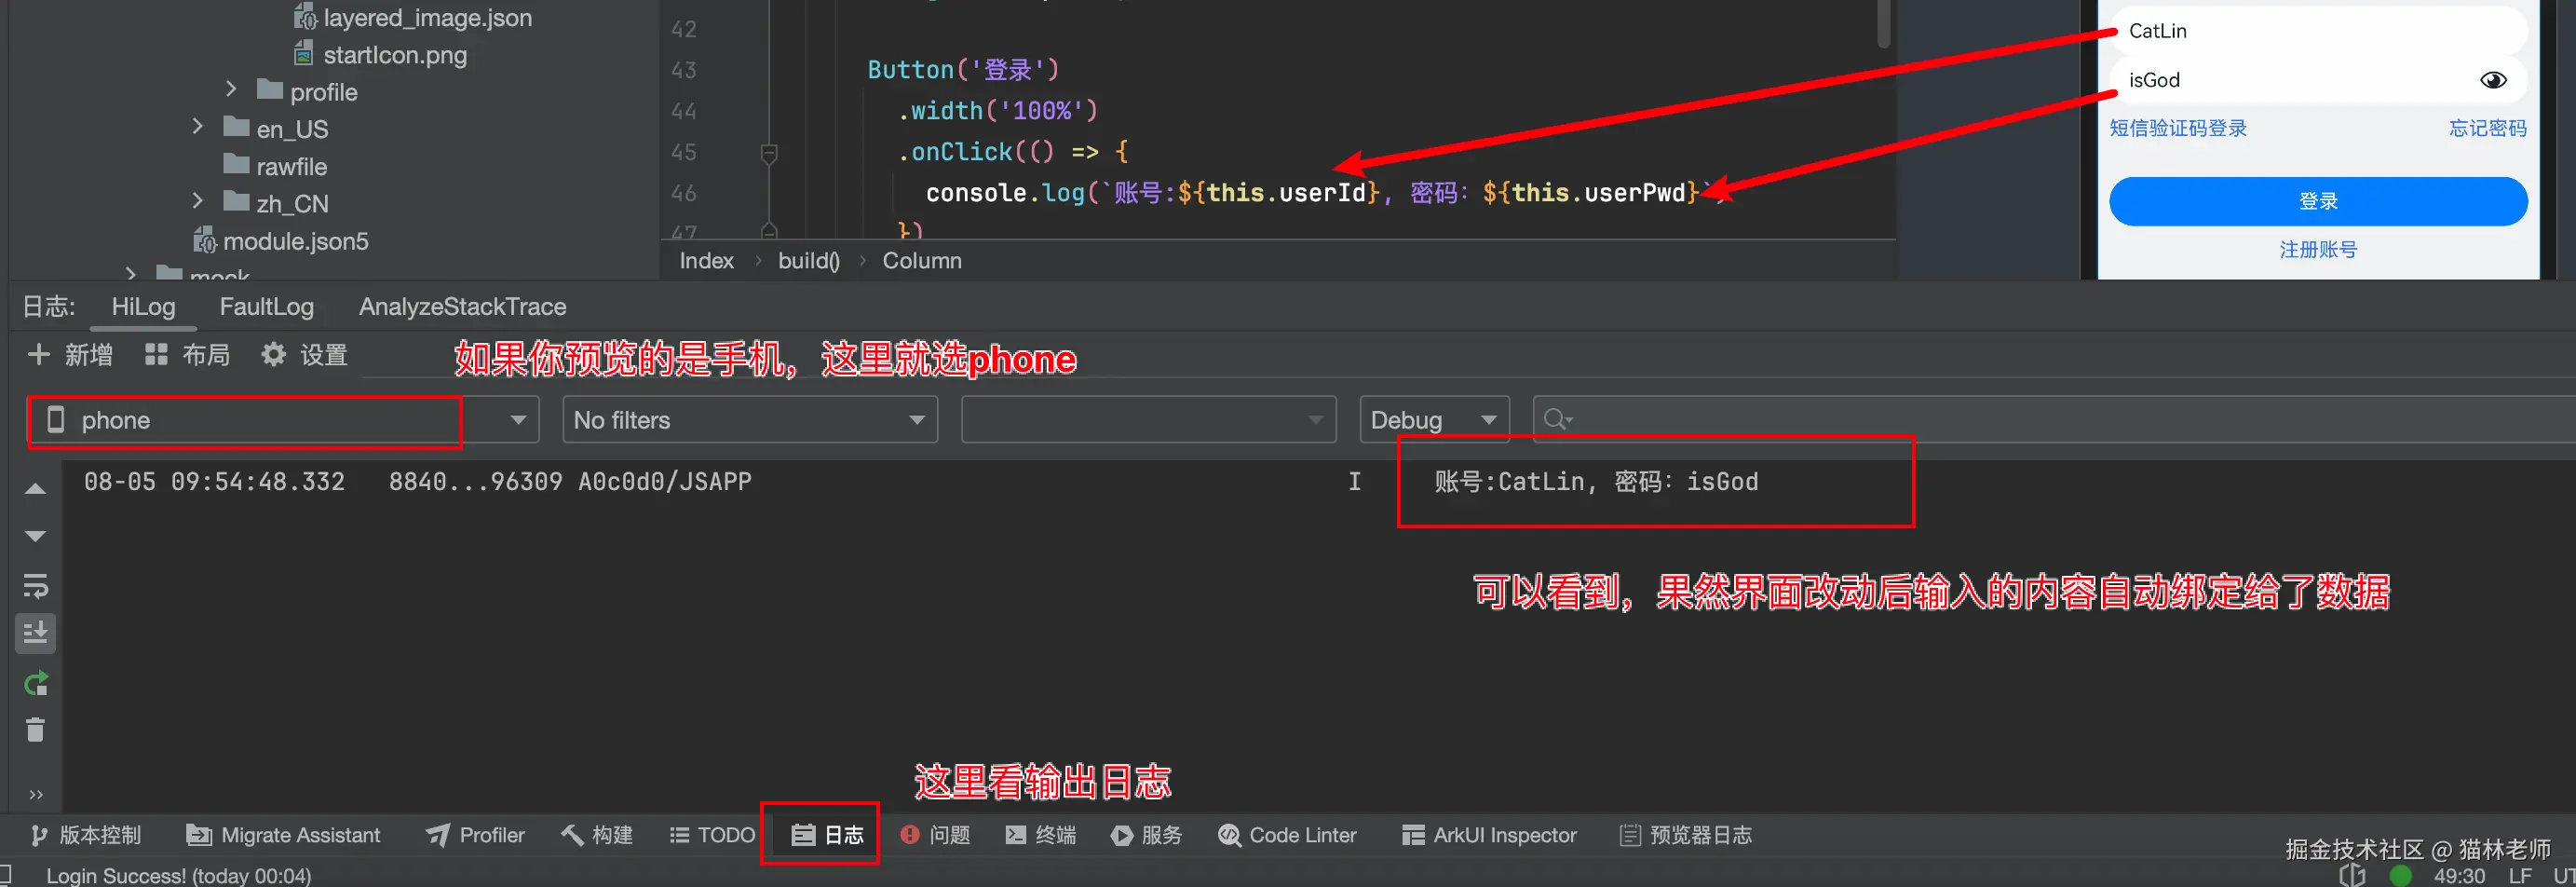Image resolution: width=2576 pixels, height=887 pixels.
Task: Open log 设置 gear icon
Action: click(273, 354)
